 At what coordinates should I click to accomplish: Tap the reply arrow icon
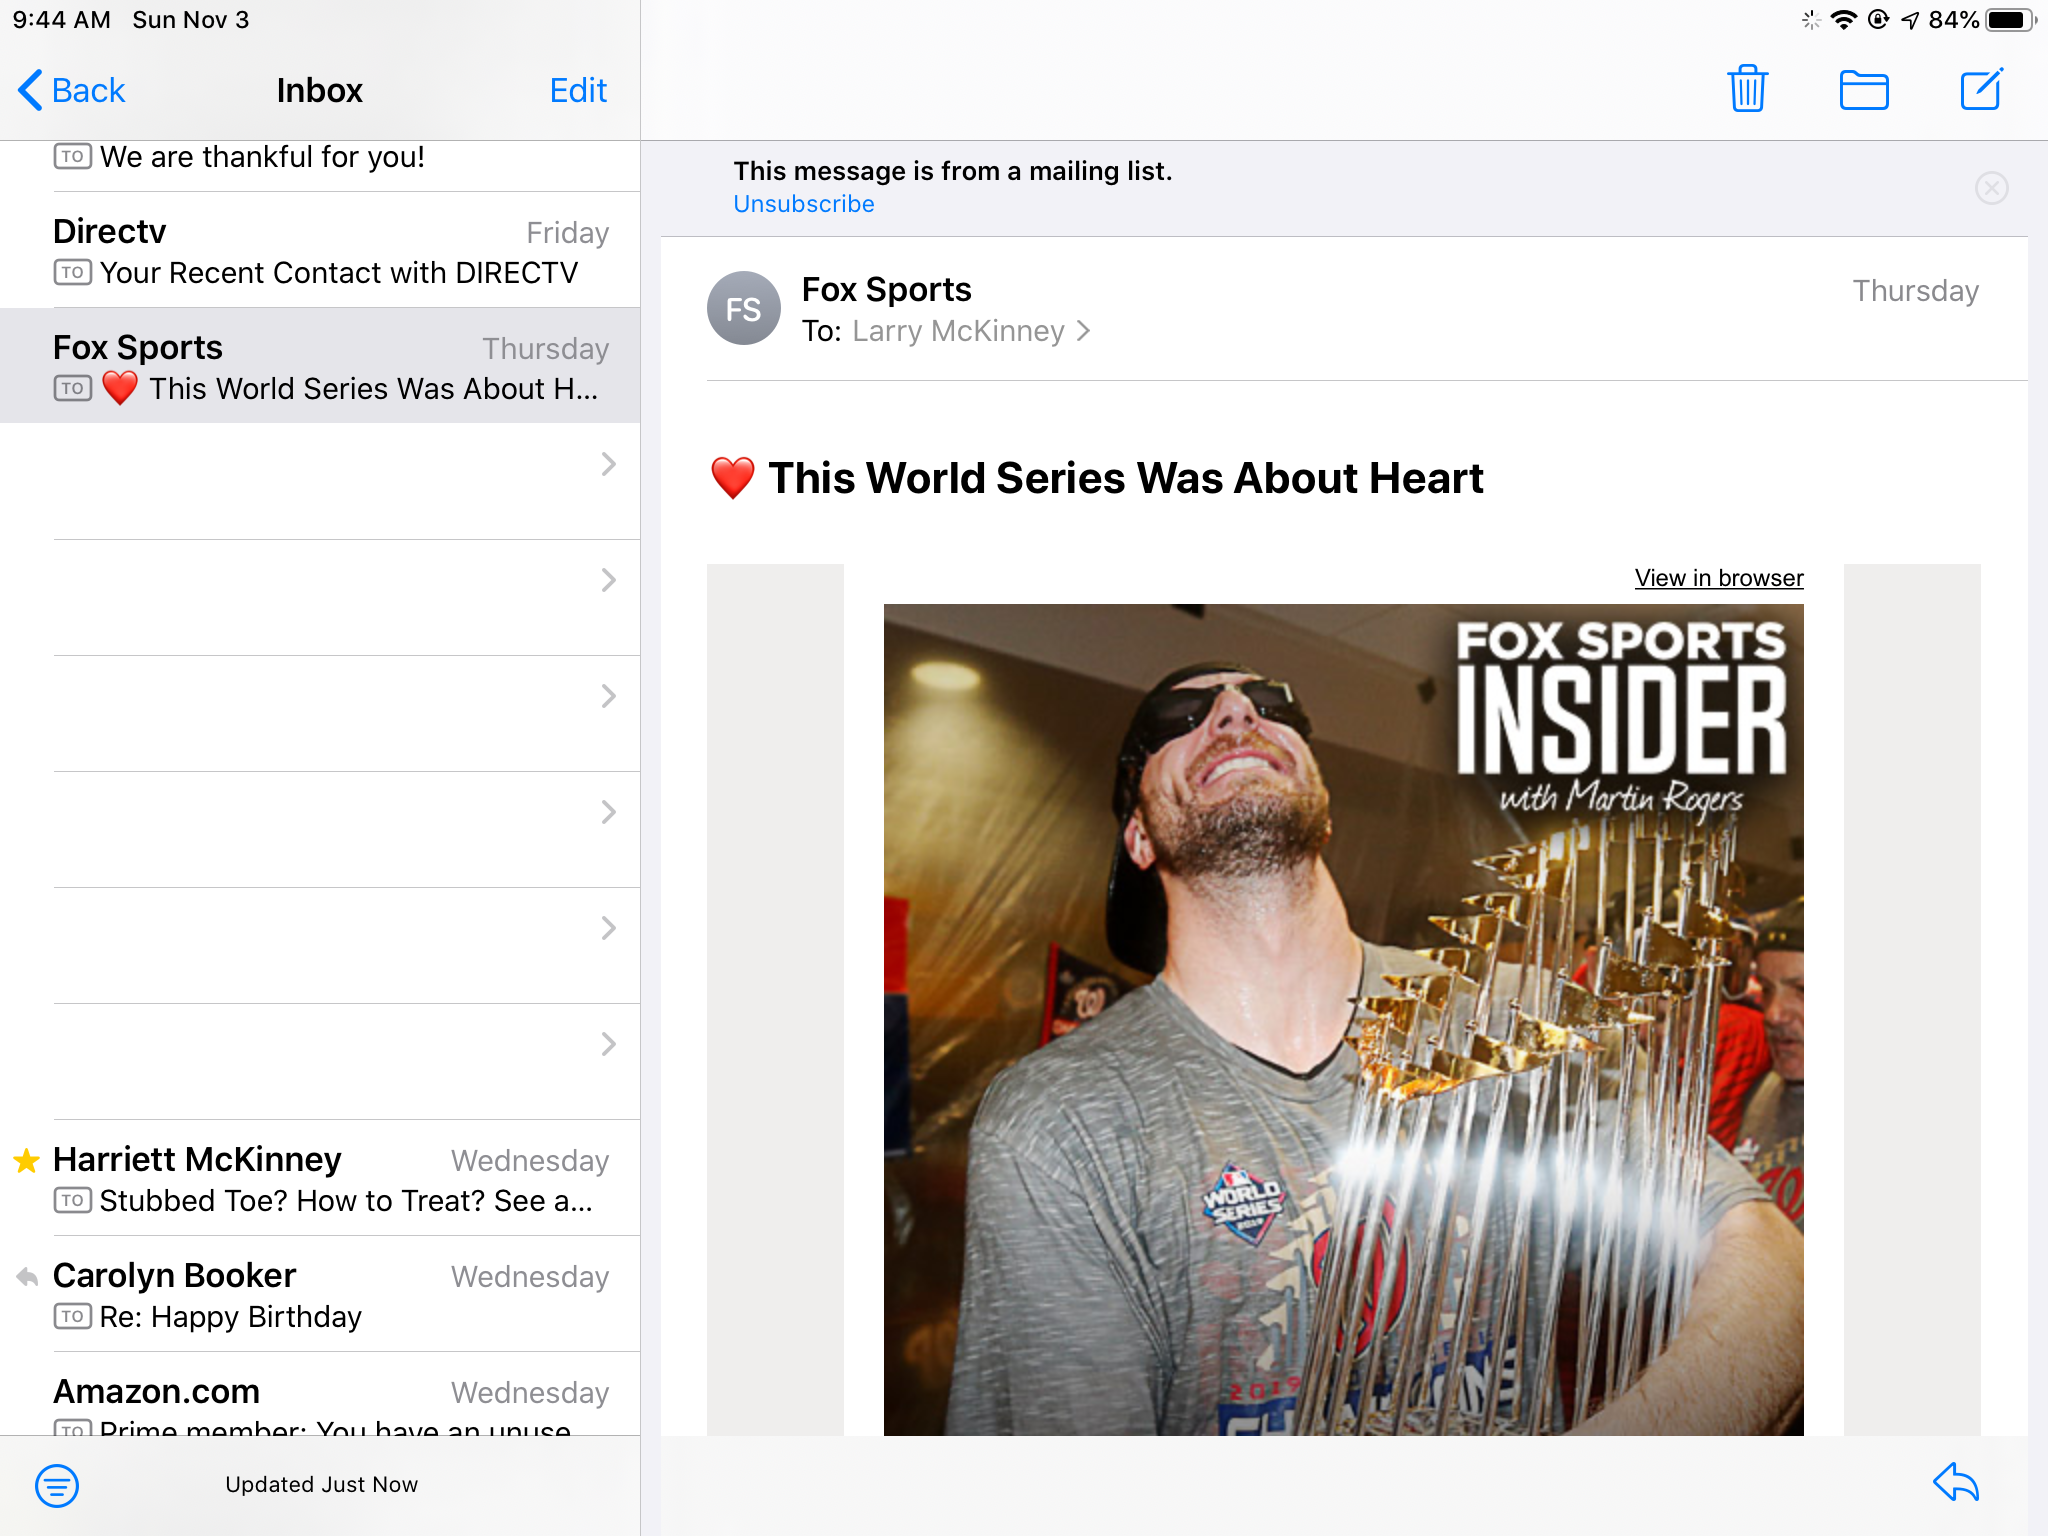pyautogui.click(x=1955, y=1482)
